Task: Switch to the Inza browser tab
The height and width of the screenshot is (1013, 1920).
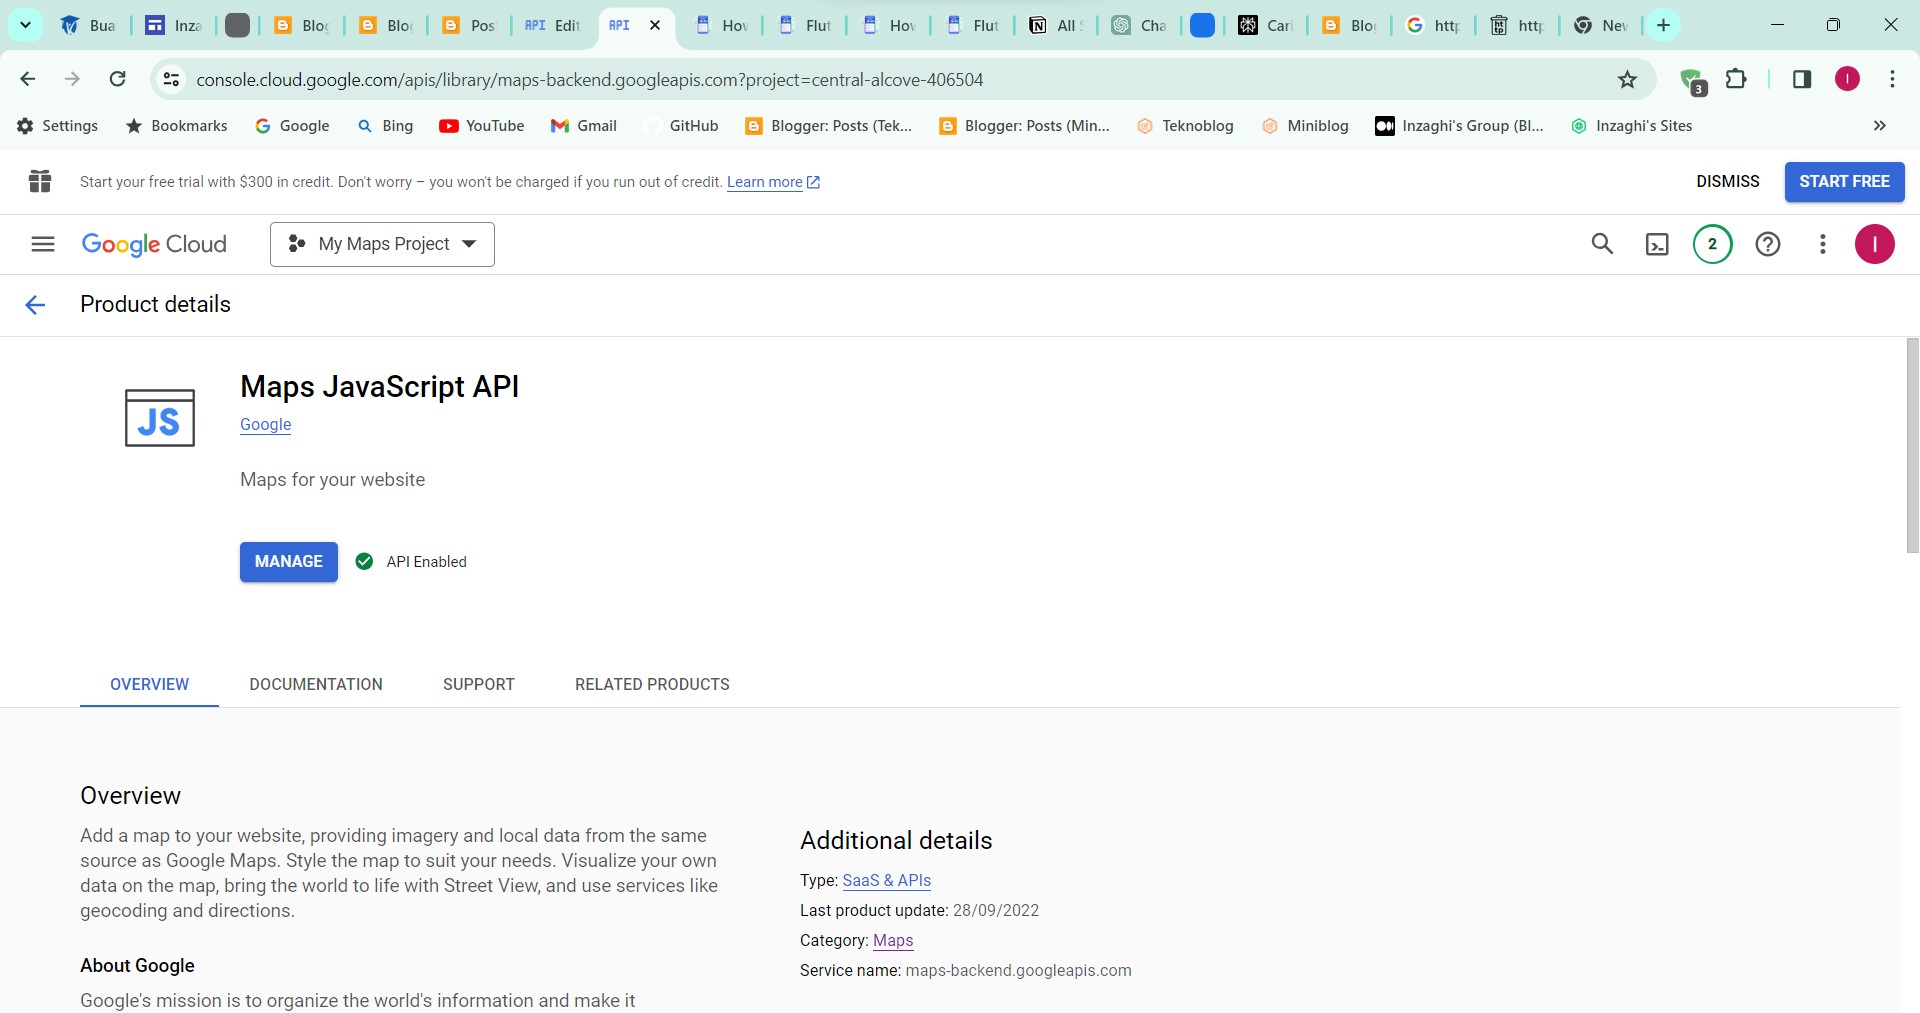Action: coord(173,26)
